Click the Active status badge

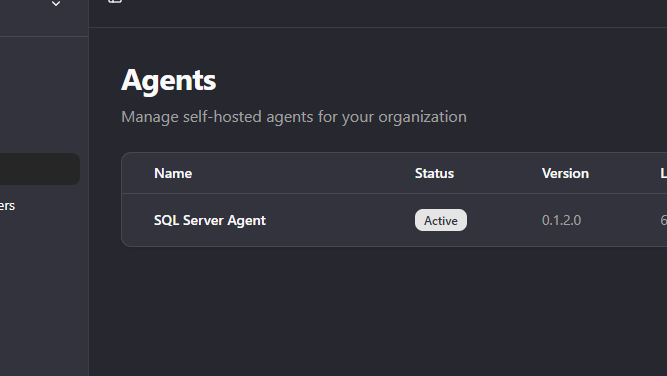point(441,220)
